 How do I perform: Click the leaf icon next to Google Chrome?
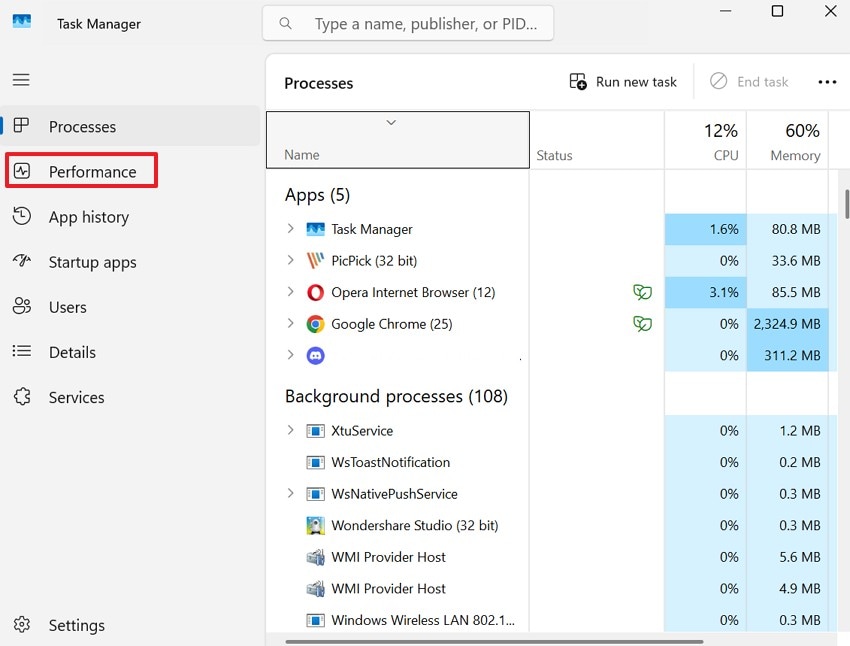pyautogui.click(x=643, y=324)
